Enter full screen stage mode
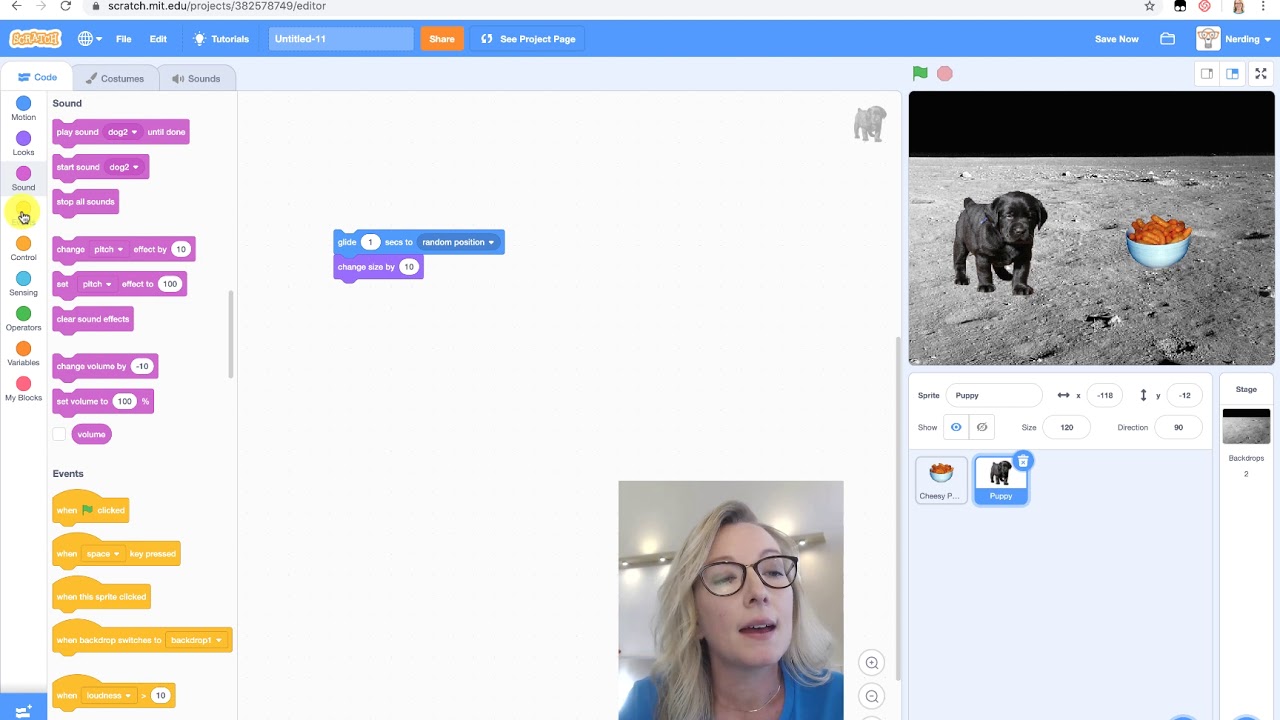 (1261, 74)
